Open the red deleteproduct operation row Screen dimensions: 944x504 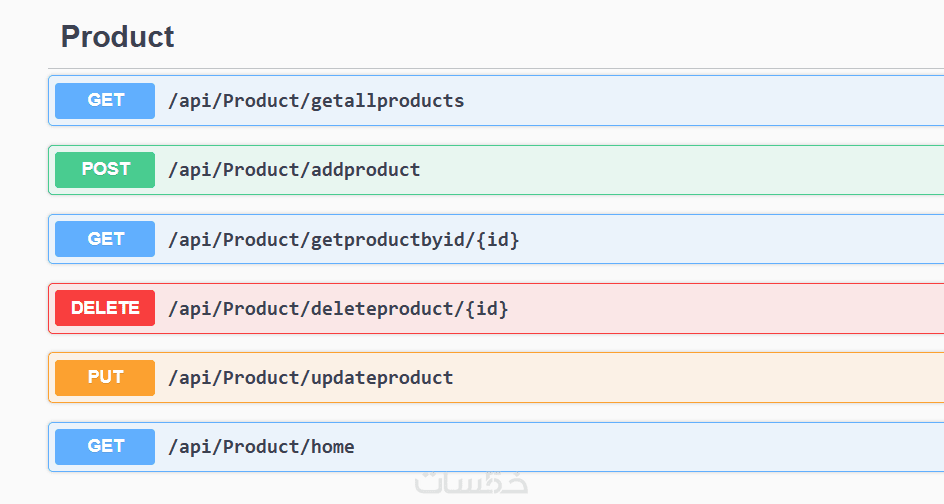click(x=700, y=308)
